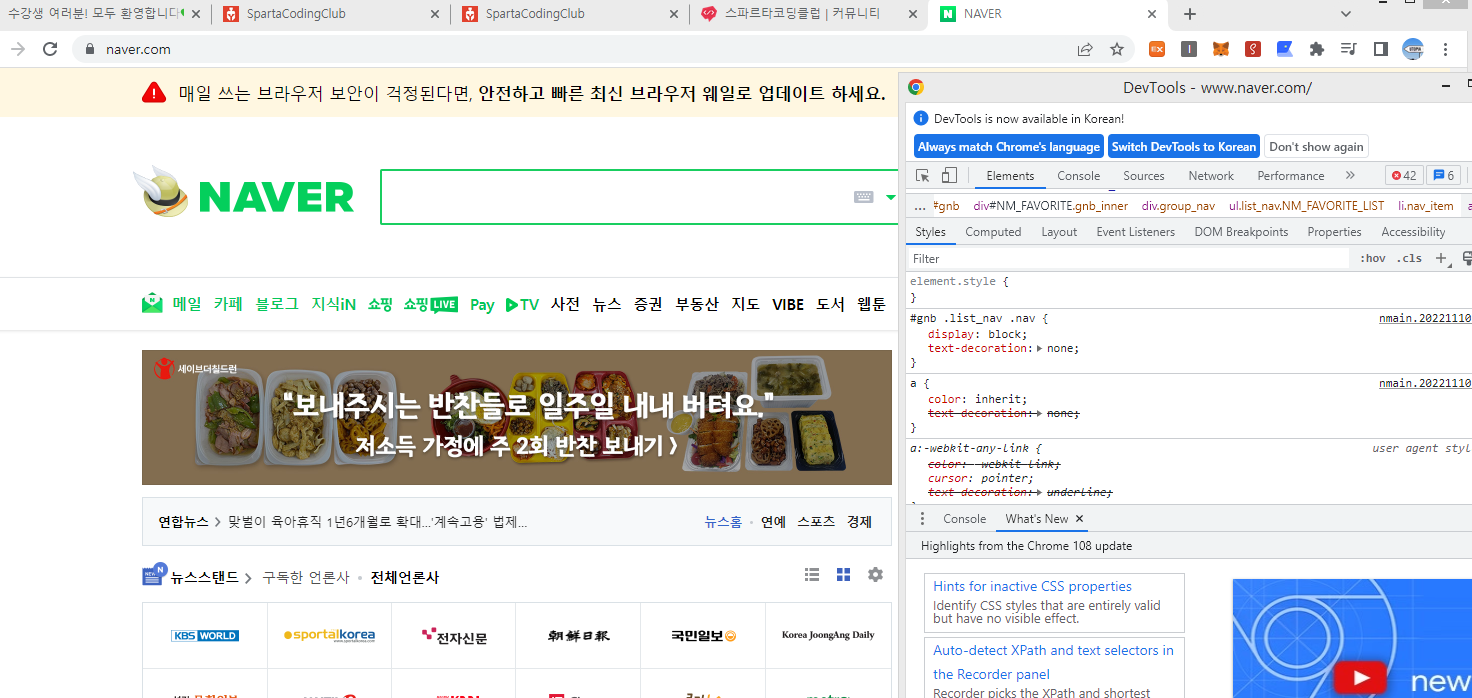This screenshot has width=1472, height=698.
Task: Open the Event Listeners tab
Action: point(1136,232)
